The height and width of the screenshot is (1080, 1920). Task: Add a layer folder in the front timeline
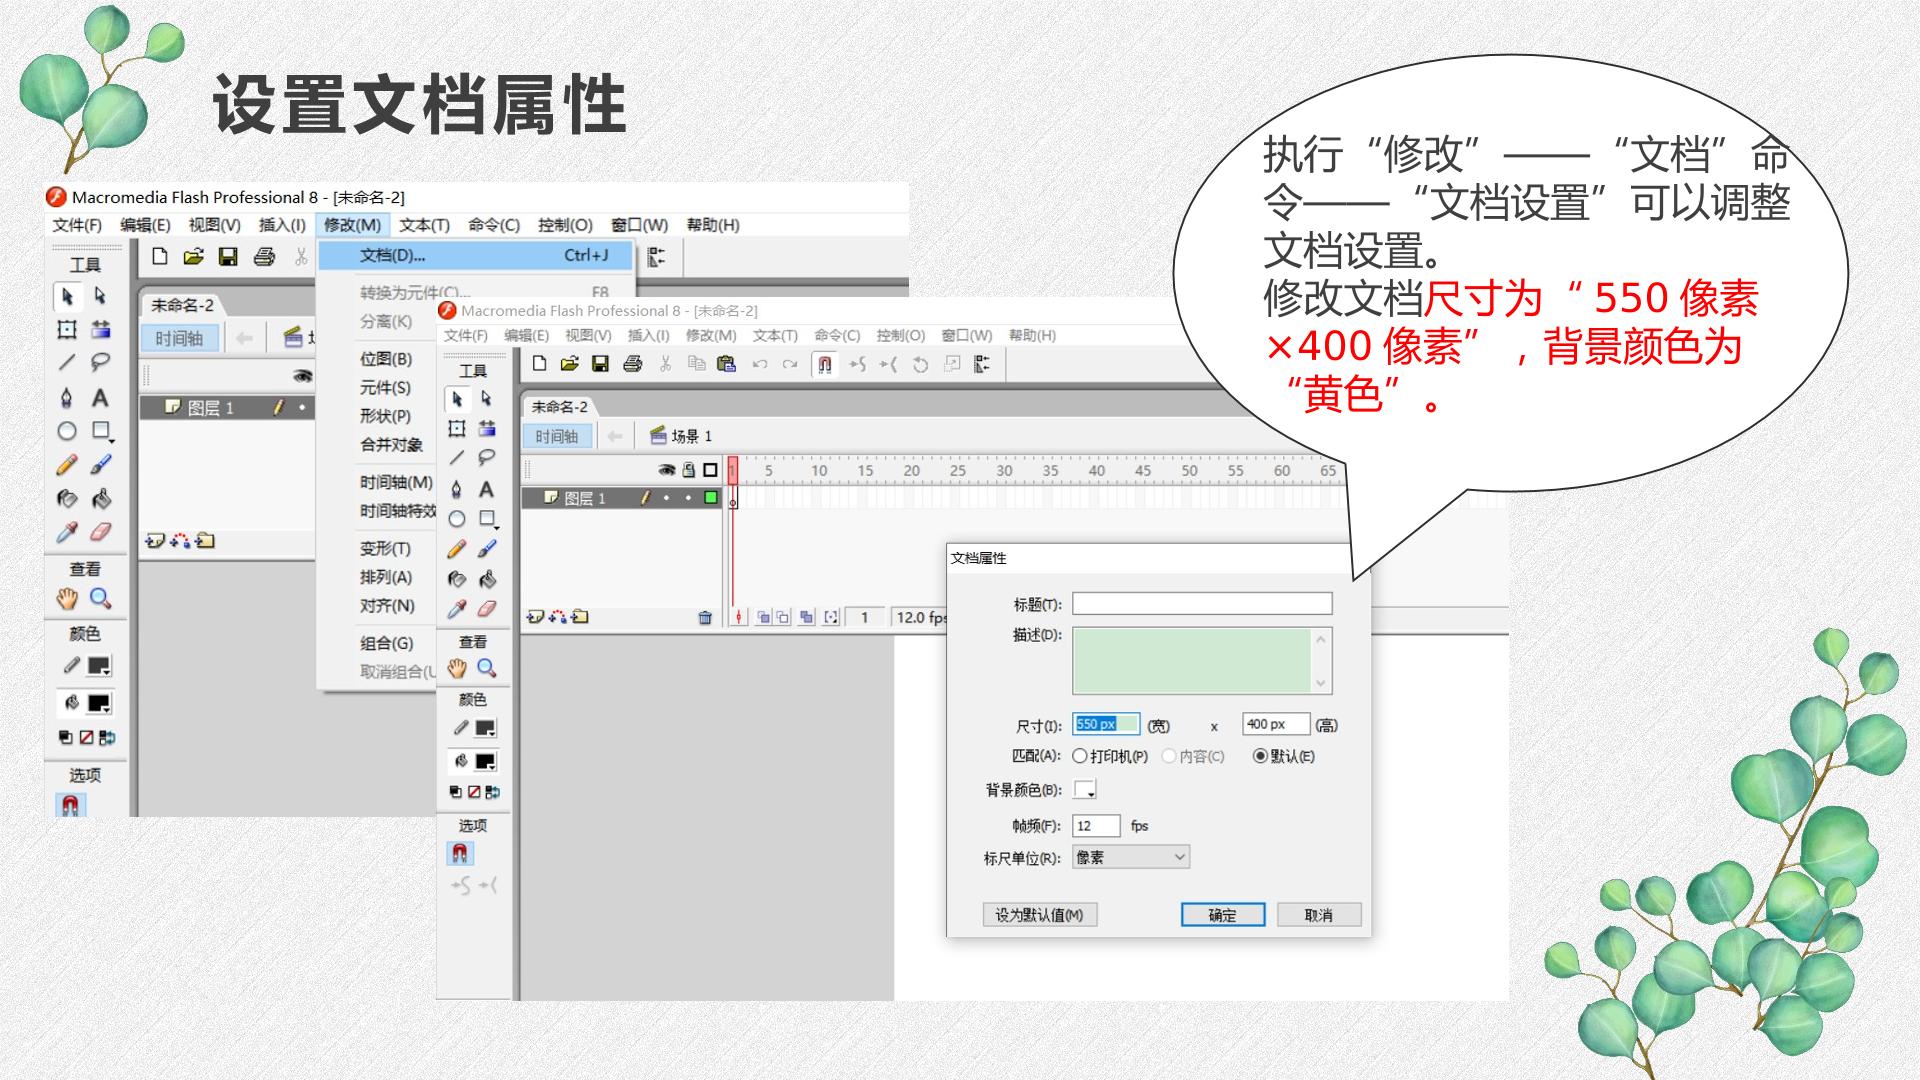click(x=580, y=617)
